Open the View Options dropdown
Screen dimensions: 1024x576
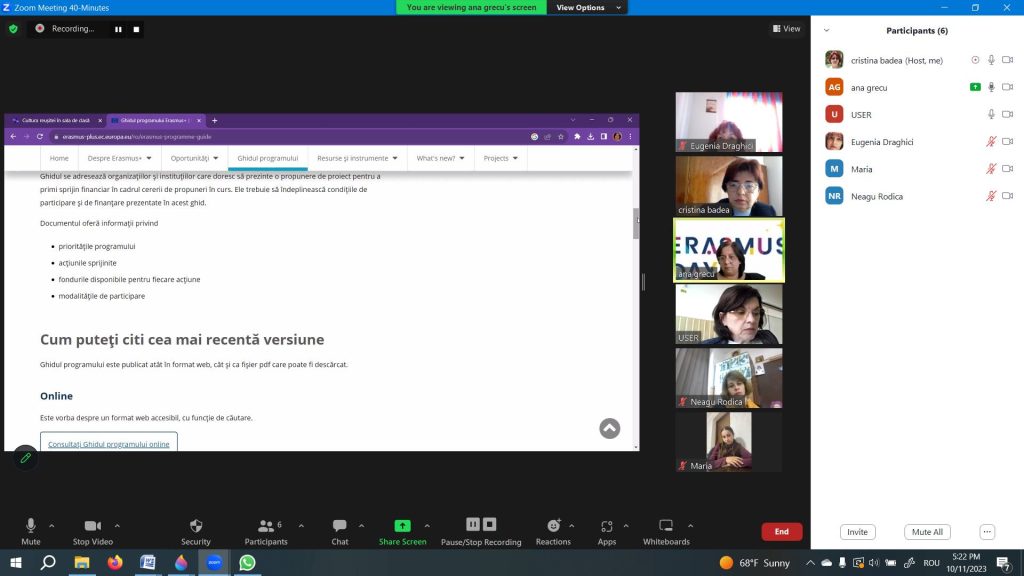(x=588, y=7)
